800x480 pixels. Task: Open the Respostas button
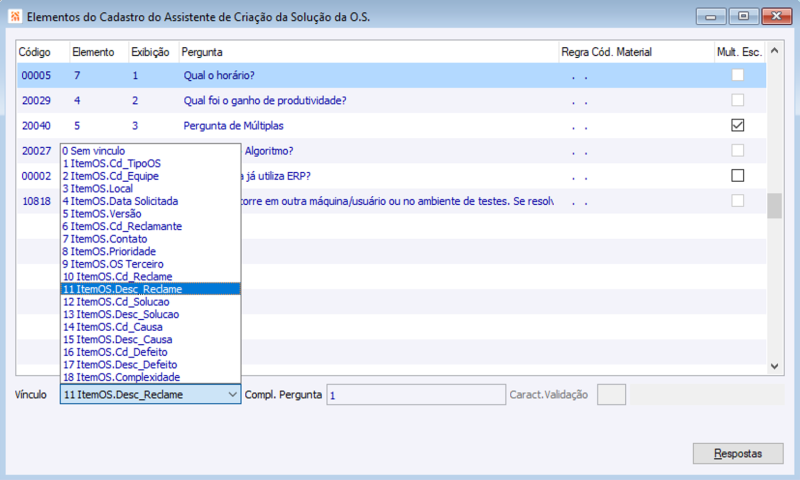tap(738, 453)
